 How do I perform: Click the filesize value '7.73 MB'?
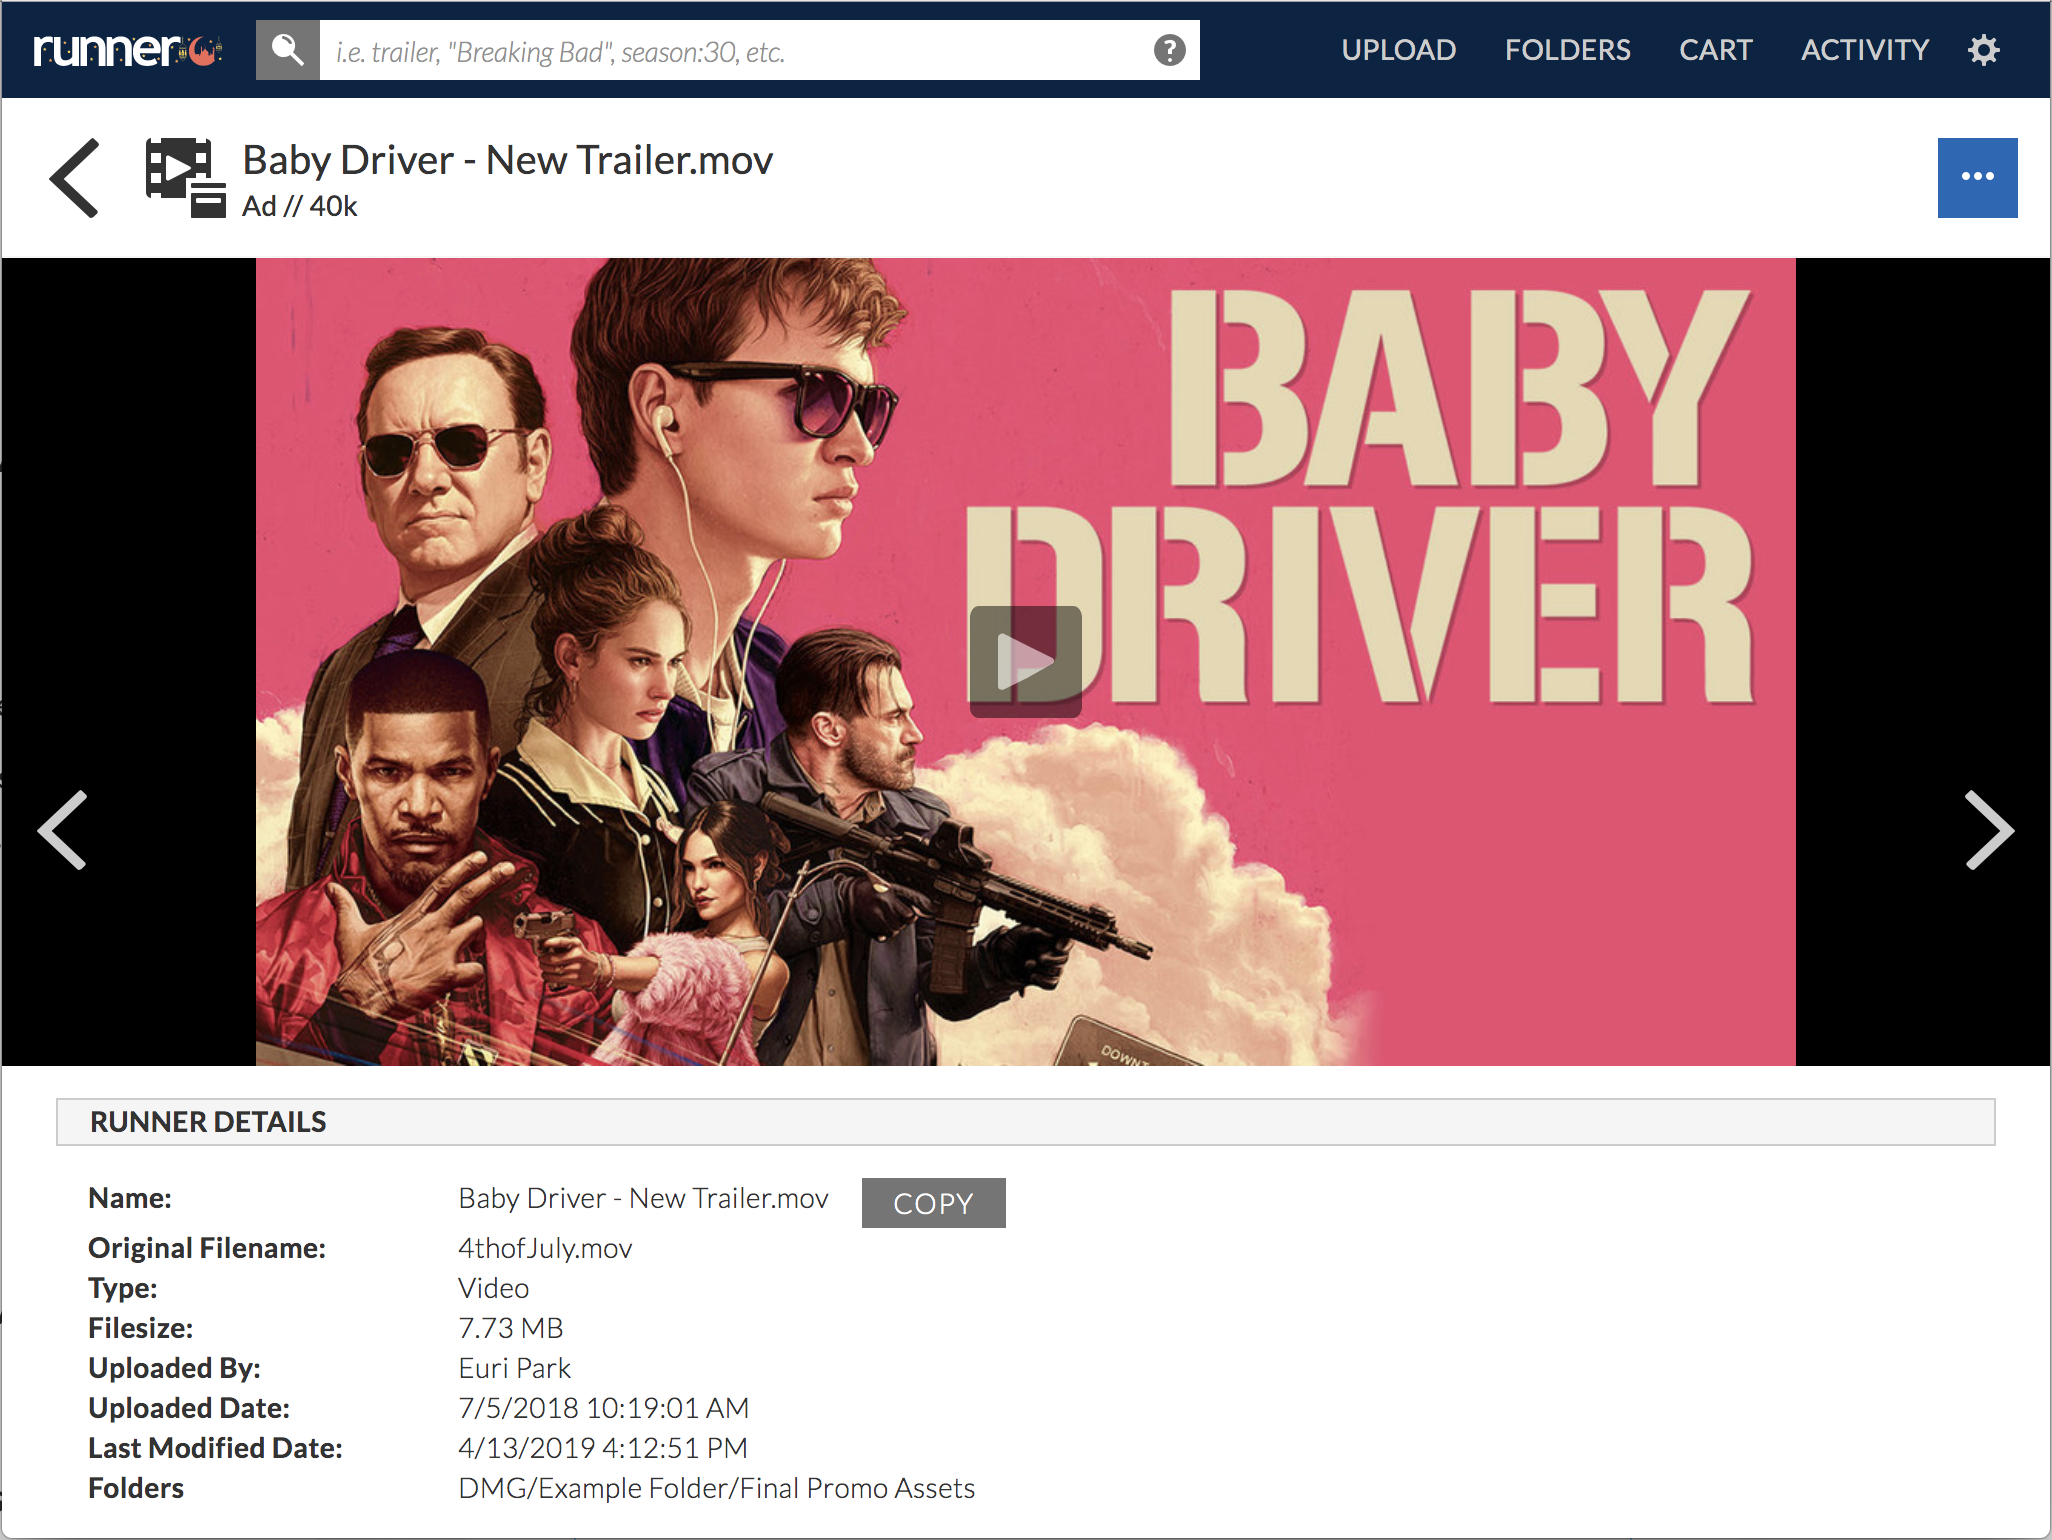(x=510, y=1328)
